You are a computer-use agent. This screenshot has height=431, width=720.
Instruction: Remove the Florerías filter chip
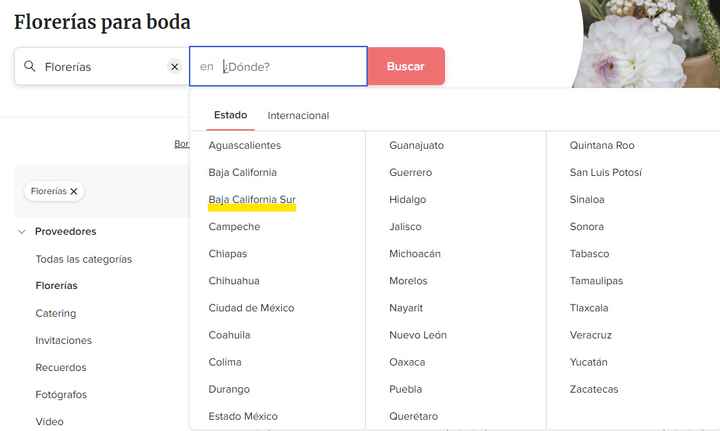coord(74,191)
